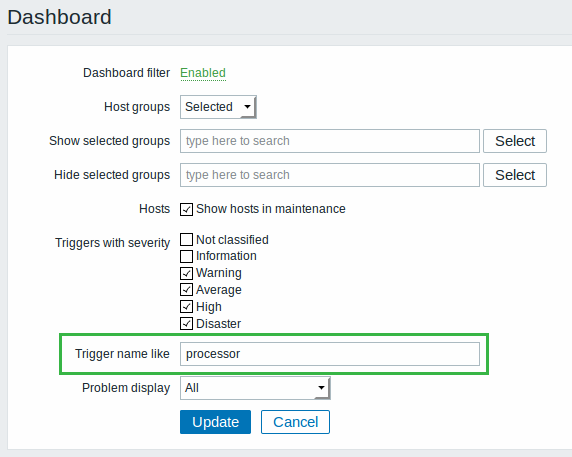Uncheck the Average severity checkbox
The width and height of the screenshot is (572, 457).
click(186, 290)
